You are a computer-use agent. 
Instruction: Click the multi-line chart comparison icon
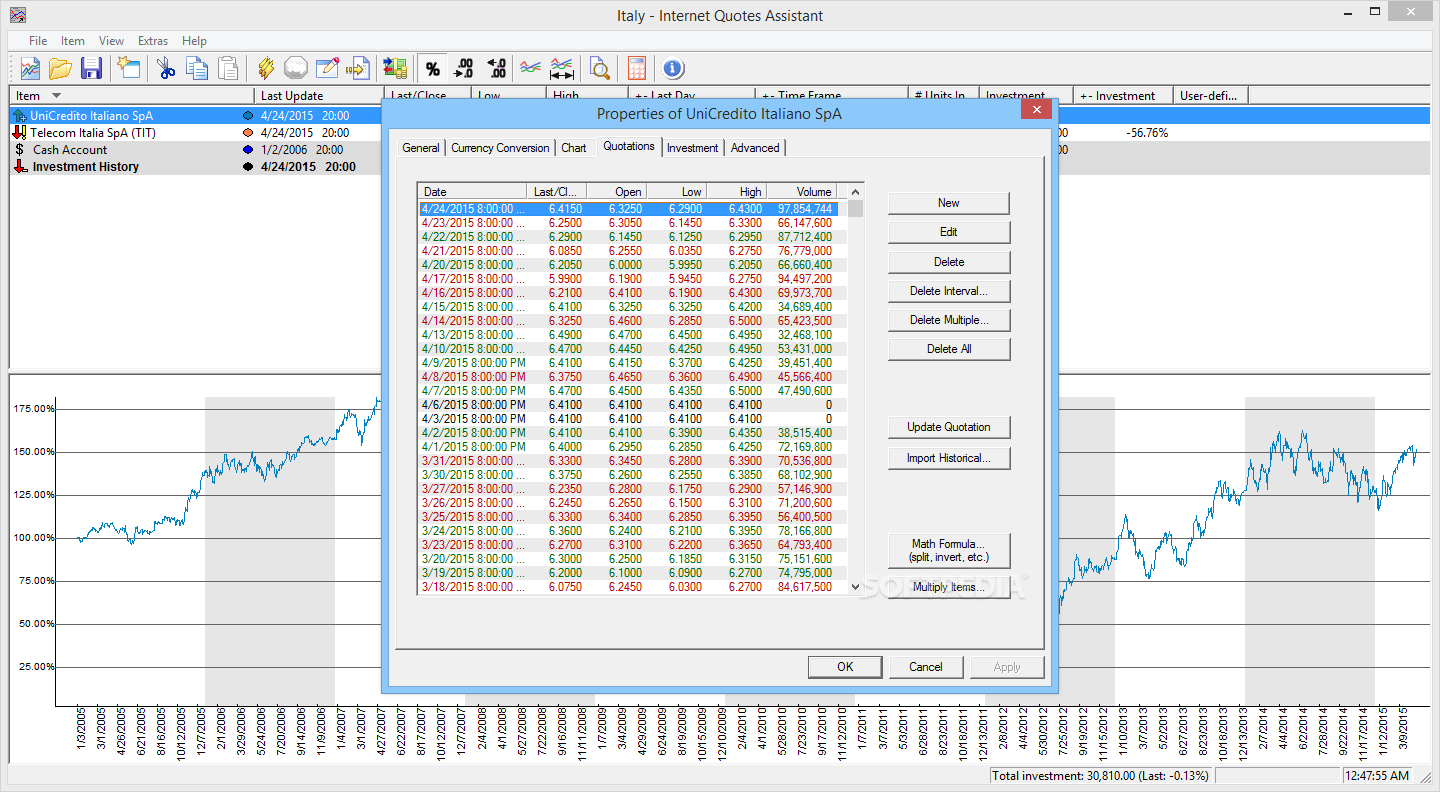530,68
